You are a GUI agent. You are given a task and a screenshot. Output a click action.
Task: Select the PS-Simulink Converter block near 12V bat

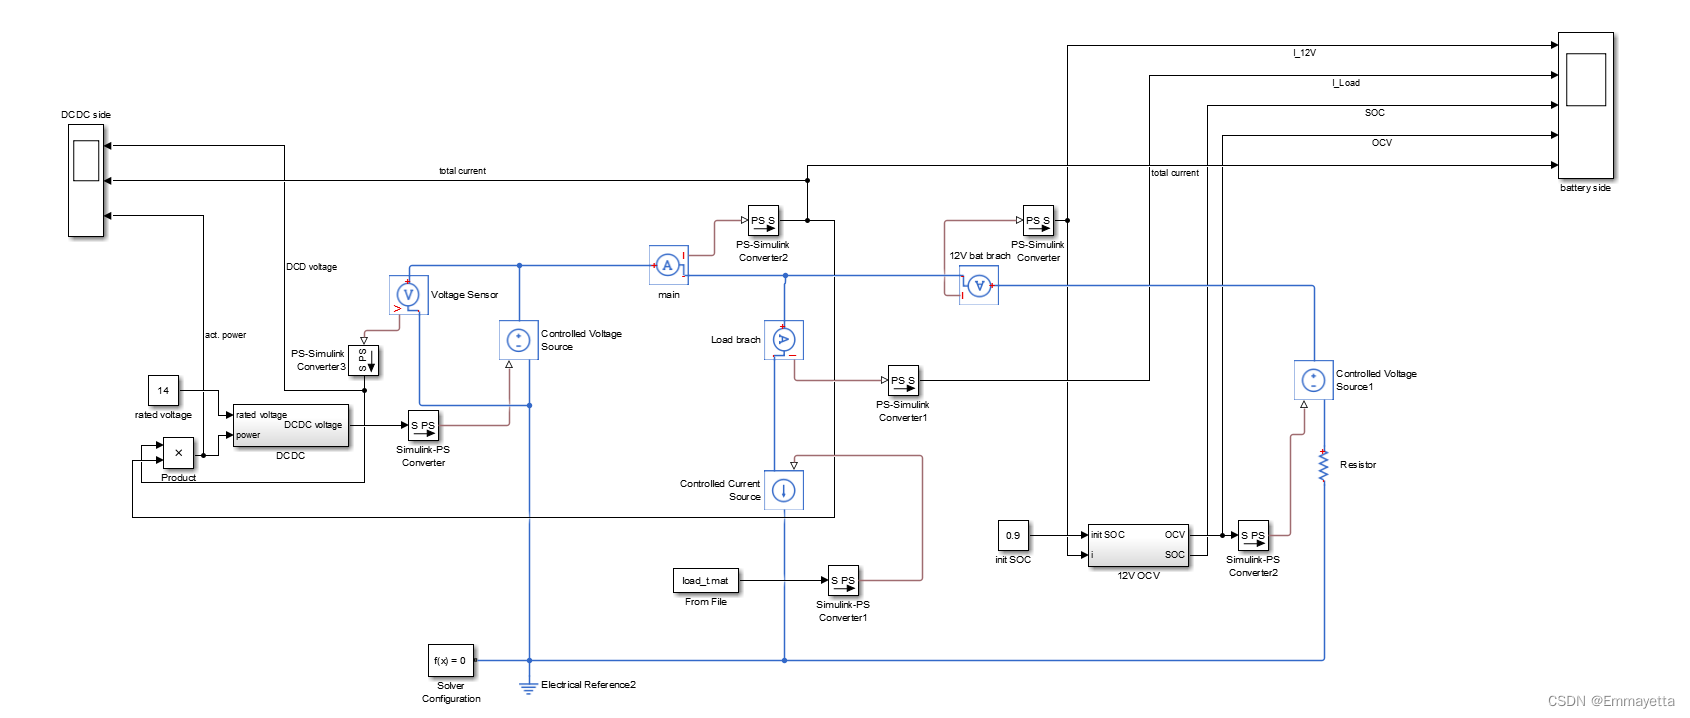[1038, 220]
